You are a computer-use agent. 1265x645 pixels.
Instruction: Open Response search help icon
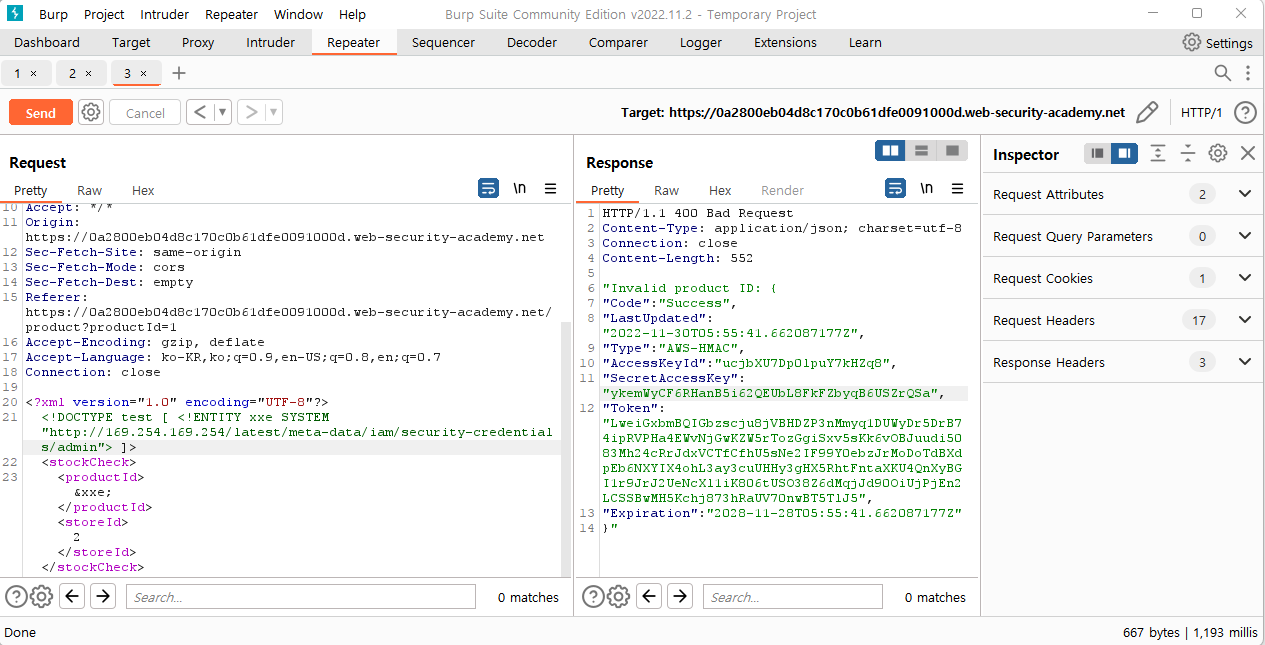(593, 597)
